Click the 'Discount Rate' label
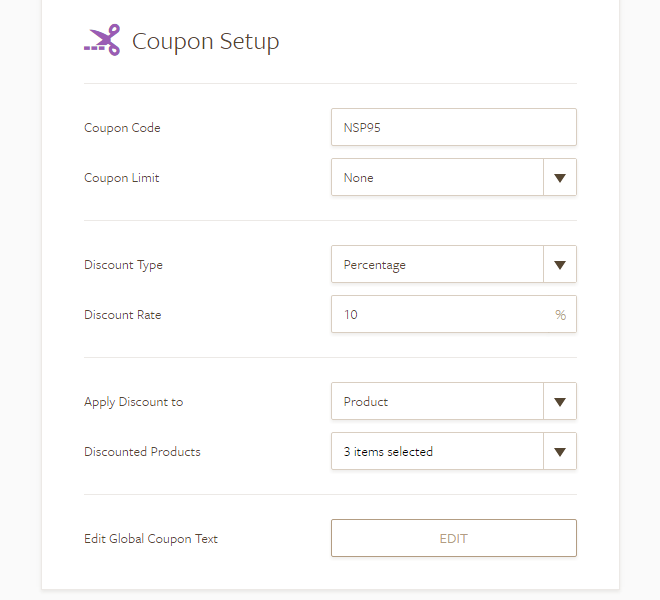 click(x=123, y=315)
